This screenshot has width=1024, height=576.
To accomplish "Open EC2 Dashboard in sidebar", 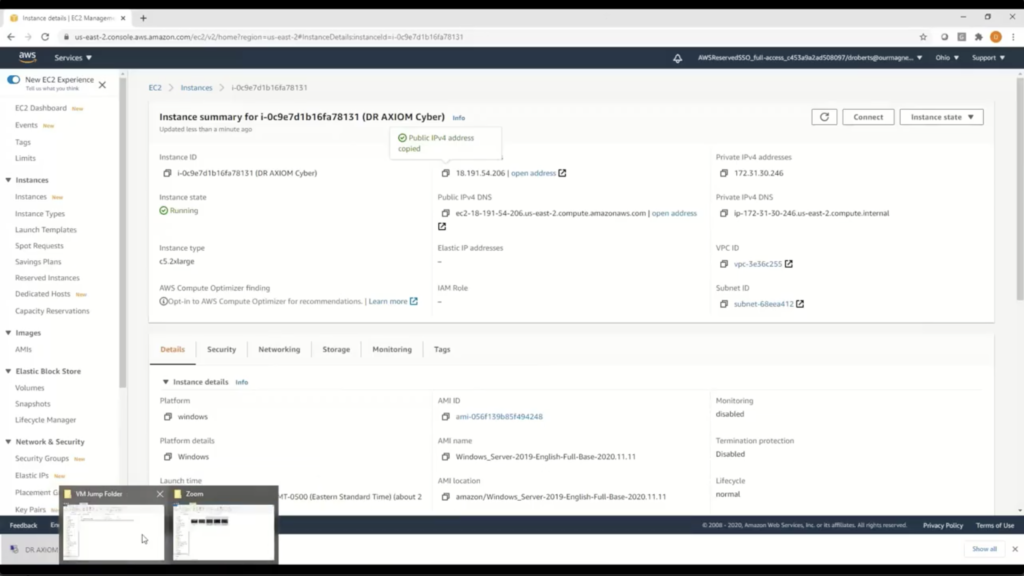I will [40, 108].
